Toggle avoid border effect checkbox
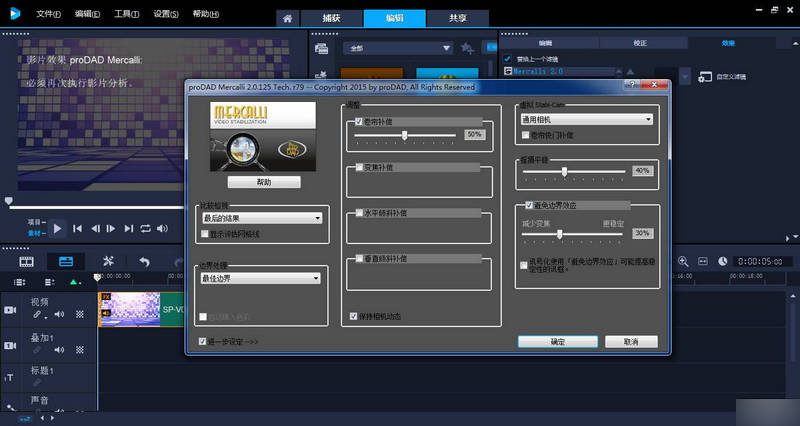Image resolution: width=800 pixels, height=426 pixels. click(x=529, y=205)
